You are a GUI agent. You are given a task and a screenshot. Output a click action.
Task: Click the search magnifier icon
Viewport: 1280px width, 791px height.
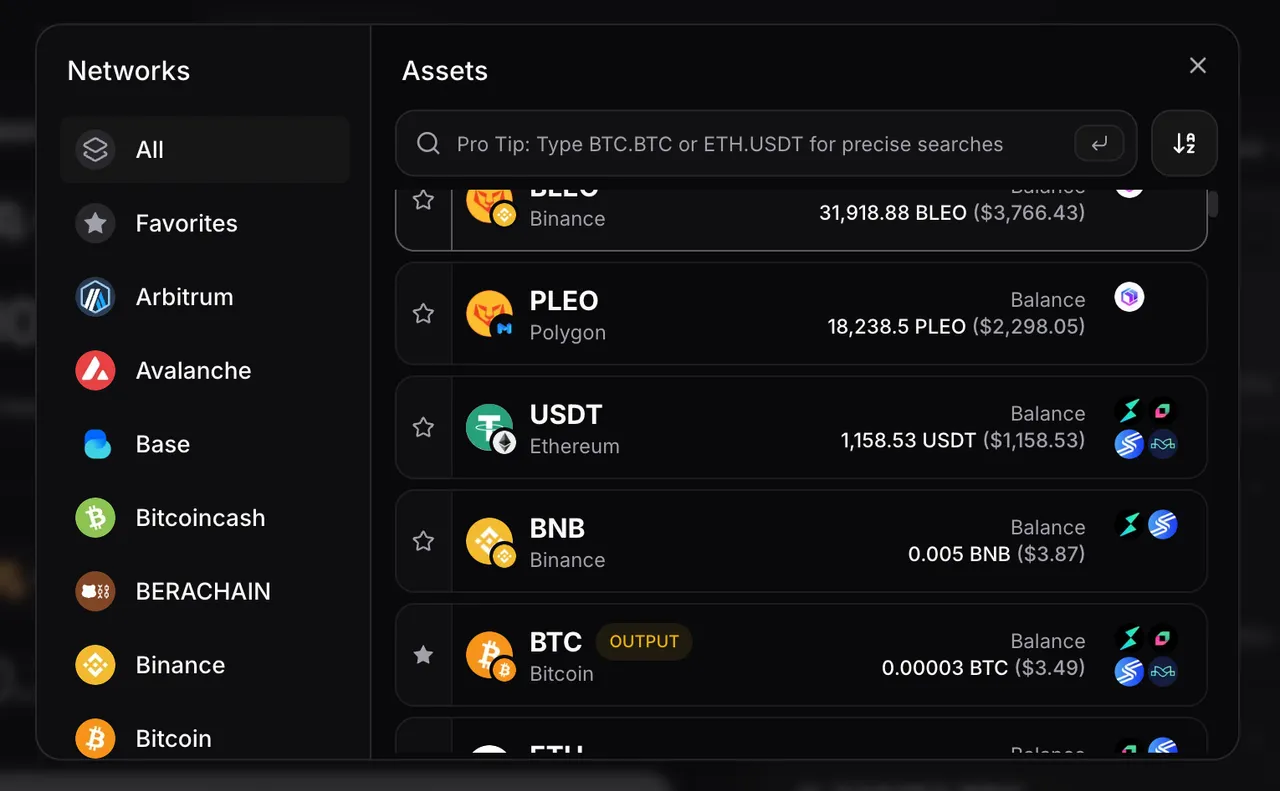[428, 143]
